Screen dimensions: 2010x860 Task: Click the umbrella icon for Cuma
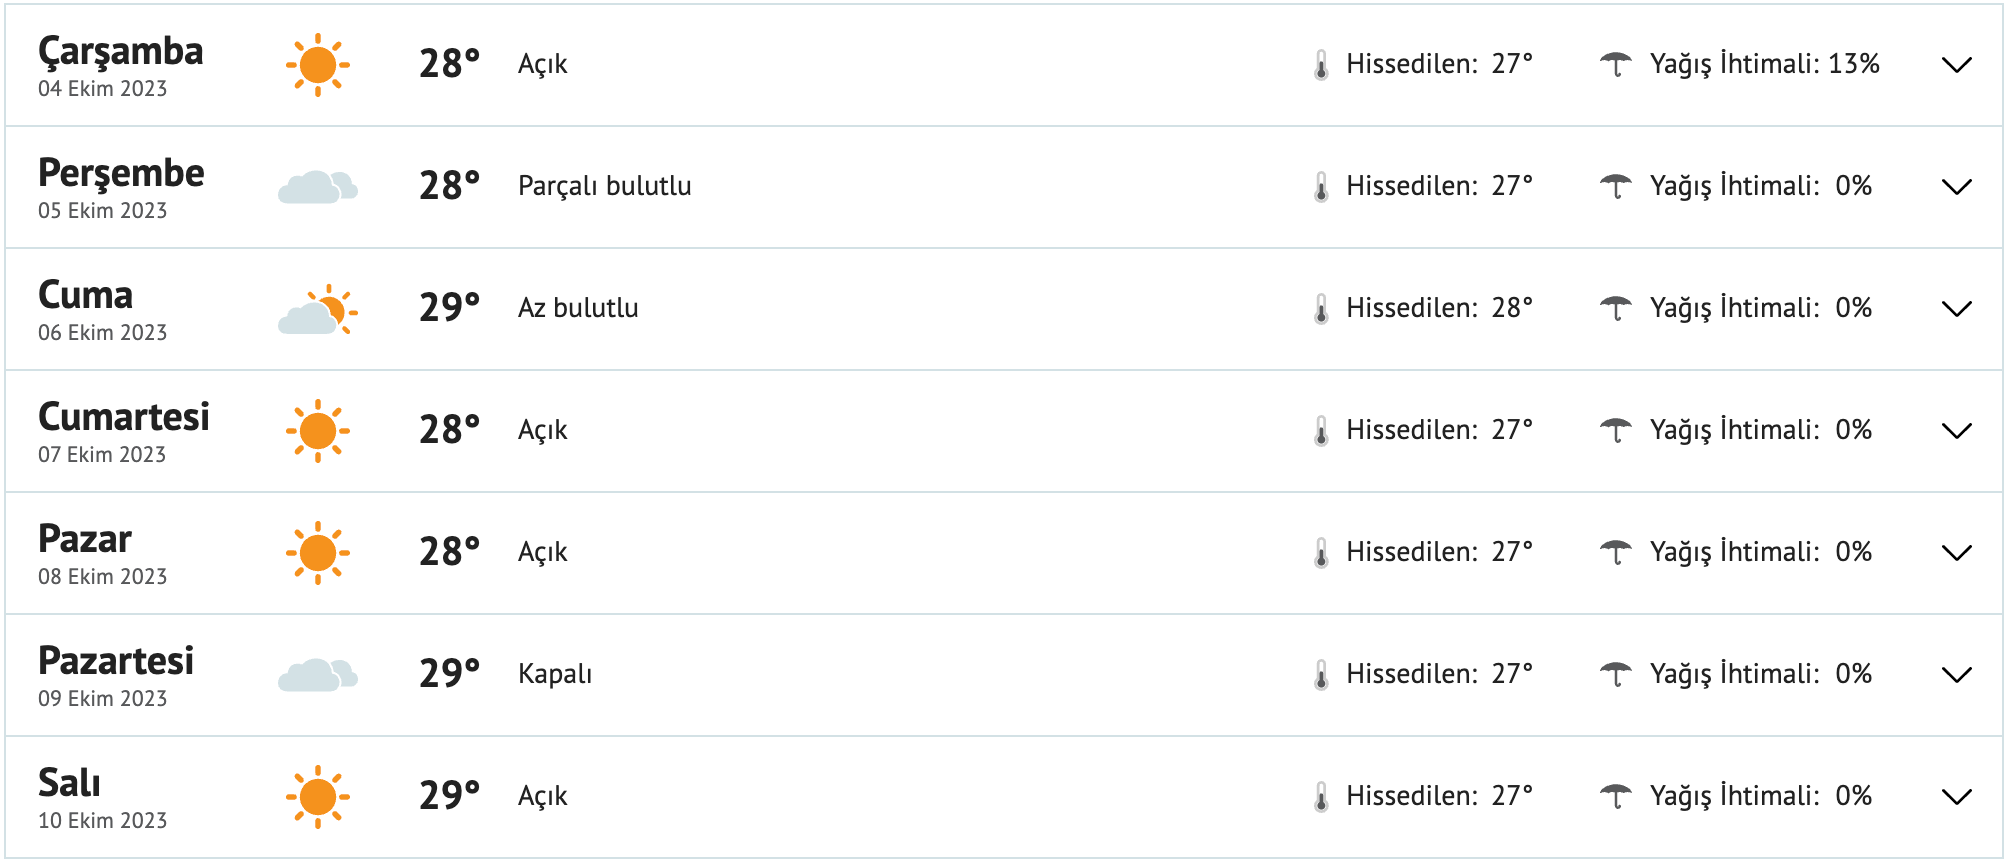coord(1618,308)
